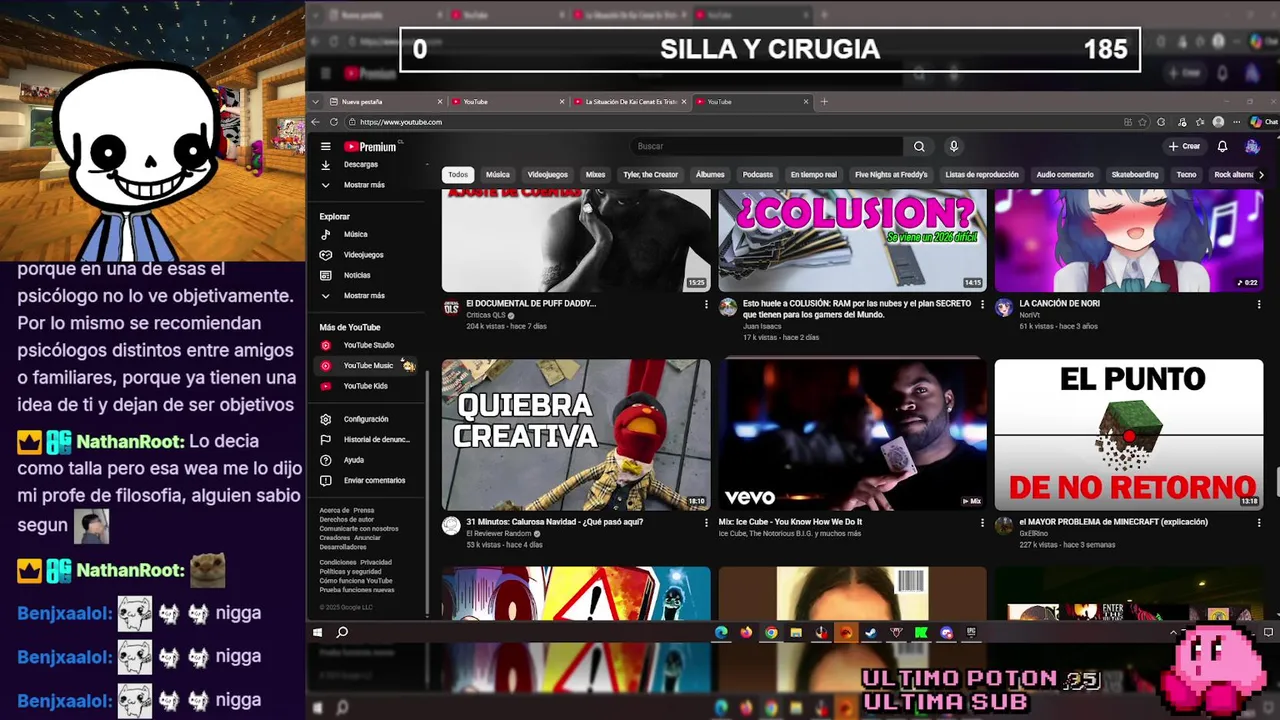Click the YouTube Premium logo
The image size is (1280, 720).
(x=370, y=146)
